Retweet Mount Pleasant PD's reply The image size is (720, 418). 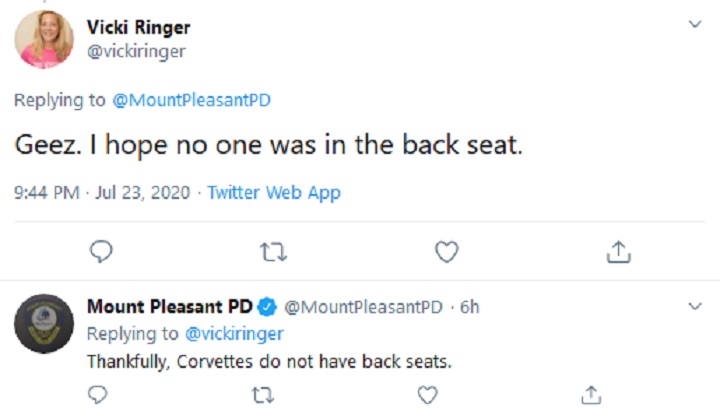click(263, 395)
